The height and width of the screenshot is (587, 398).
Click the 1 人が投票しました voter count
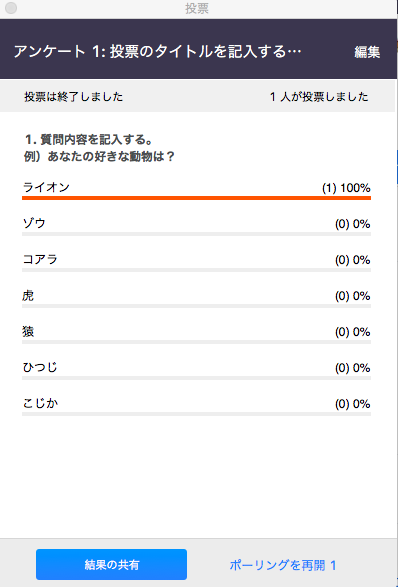click(319, 97)
